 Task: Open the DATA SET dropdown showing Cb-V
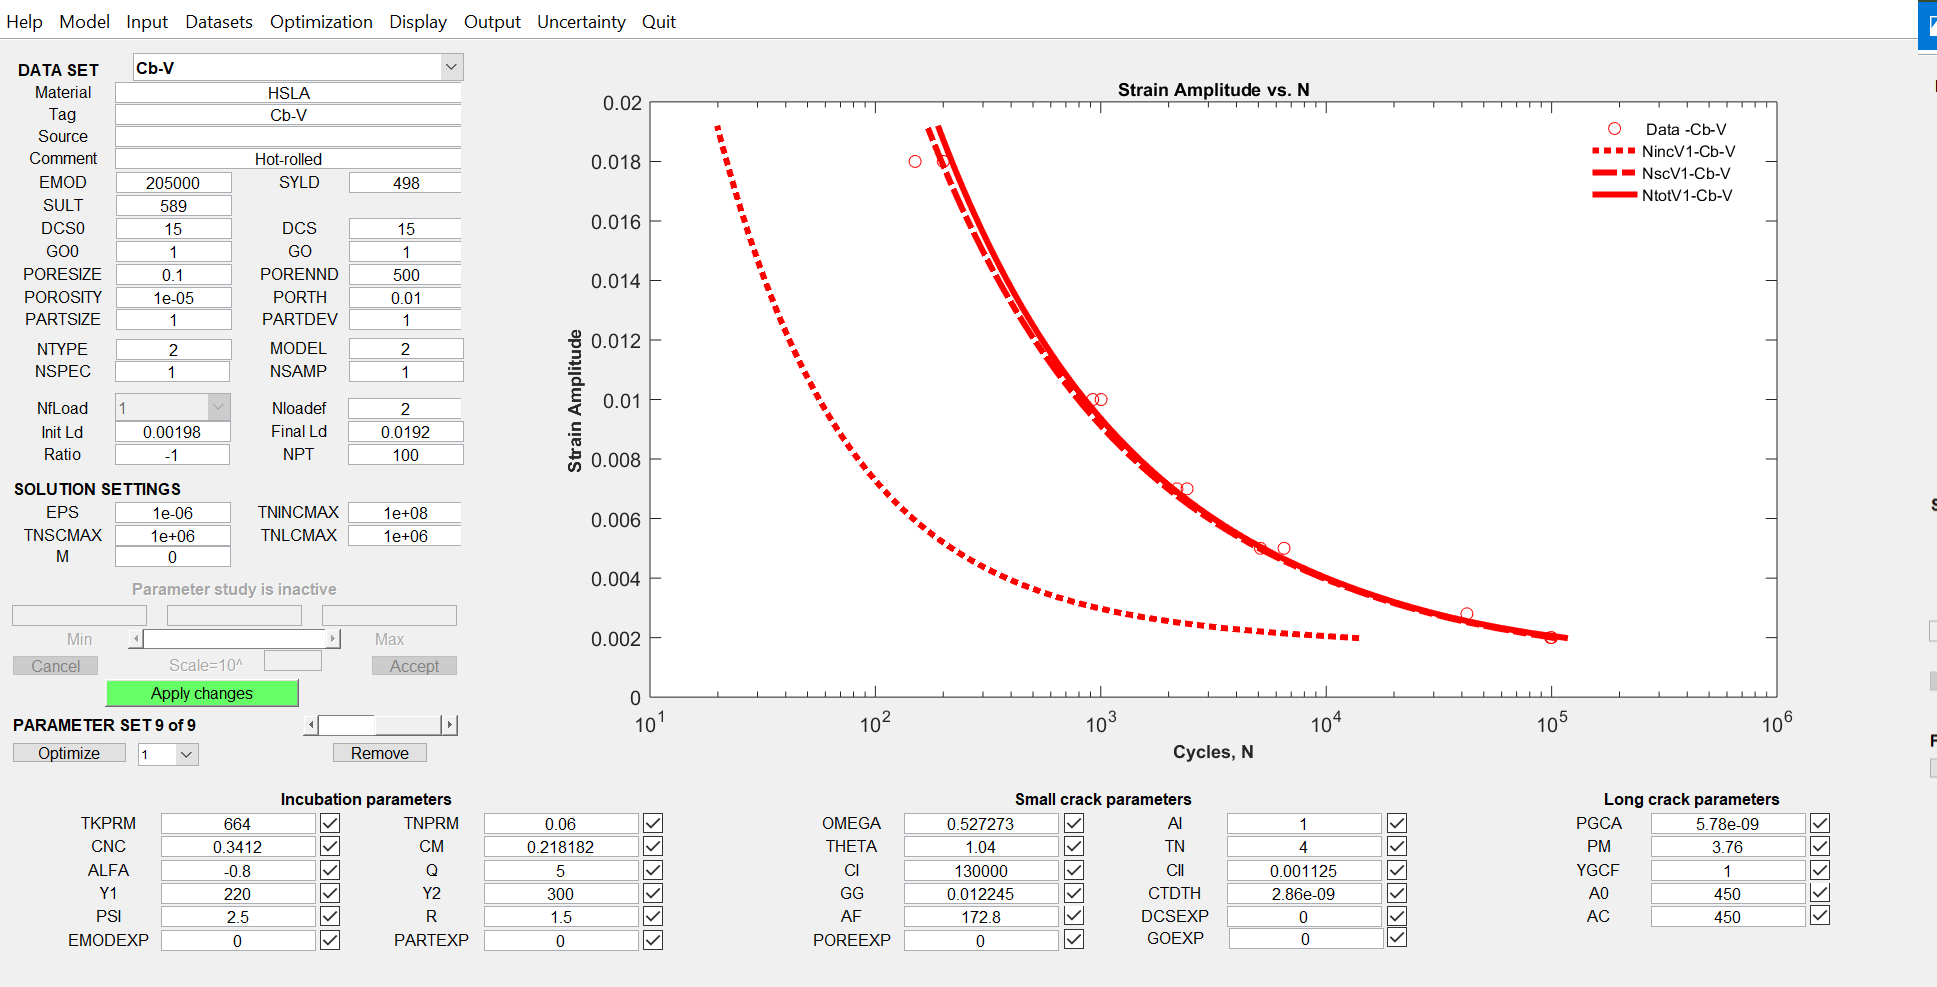click(x=451, y=67)
